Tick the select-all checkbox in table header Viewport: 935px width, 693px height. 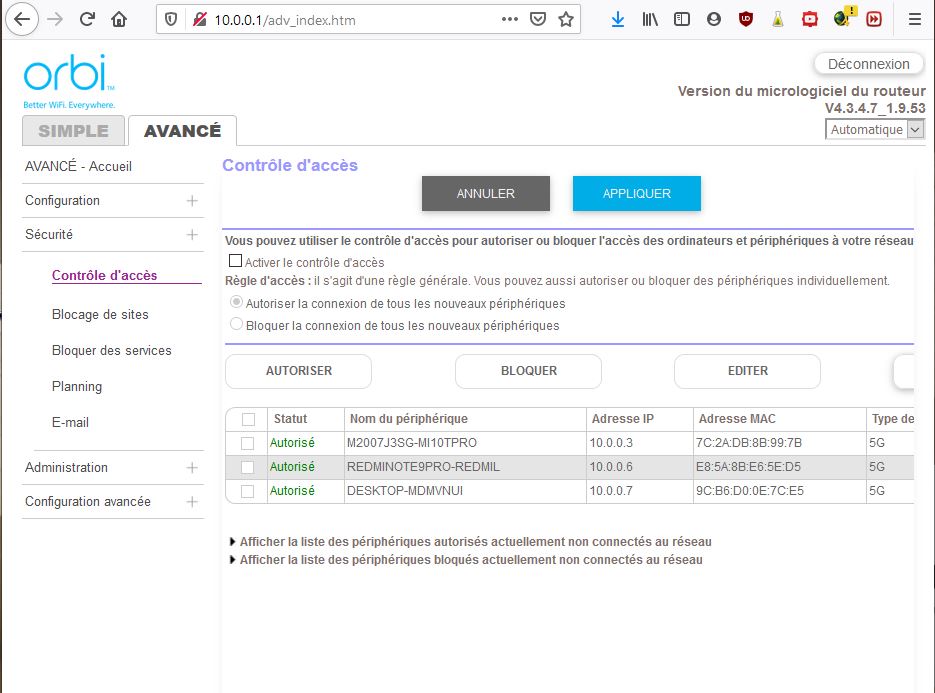pos(248,419)
